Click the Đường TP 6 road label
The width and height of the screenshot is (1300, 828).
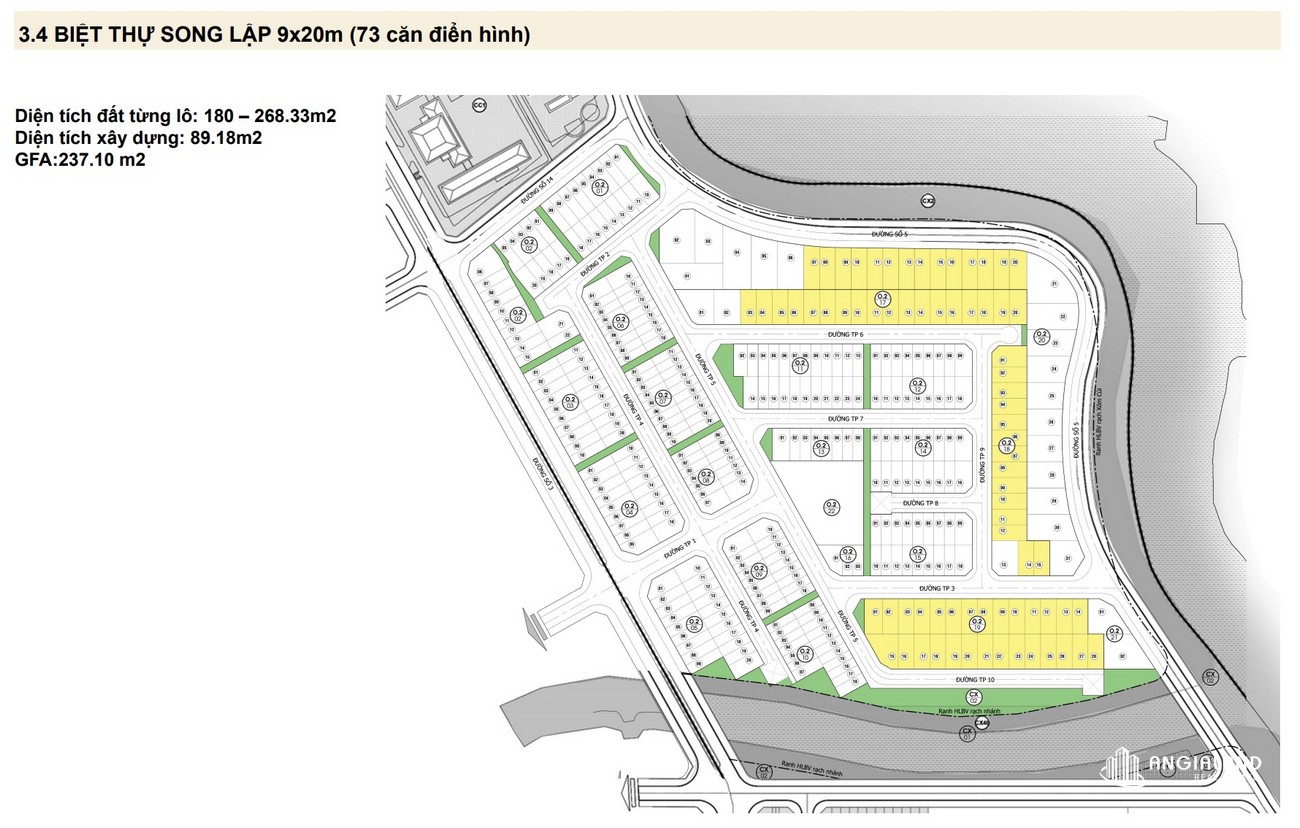(845, 334)
